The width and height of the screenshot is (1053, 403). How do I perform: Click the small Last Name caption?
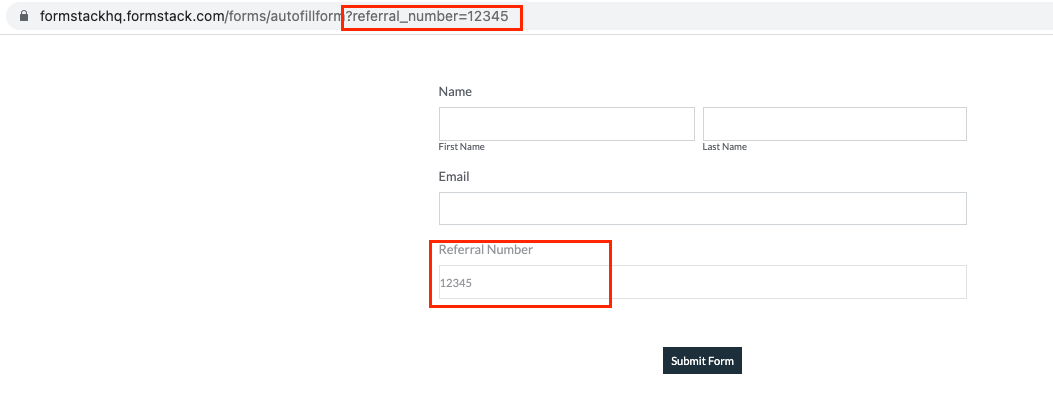pos(724,147)
